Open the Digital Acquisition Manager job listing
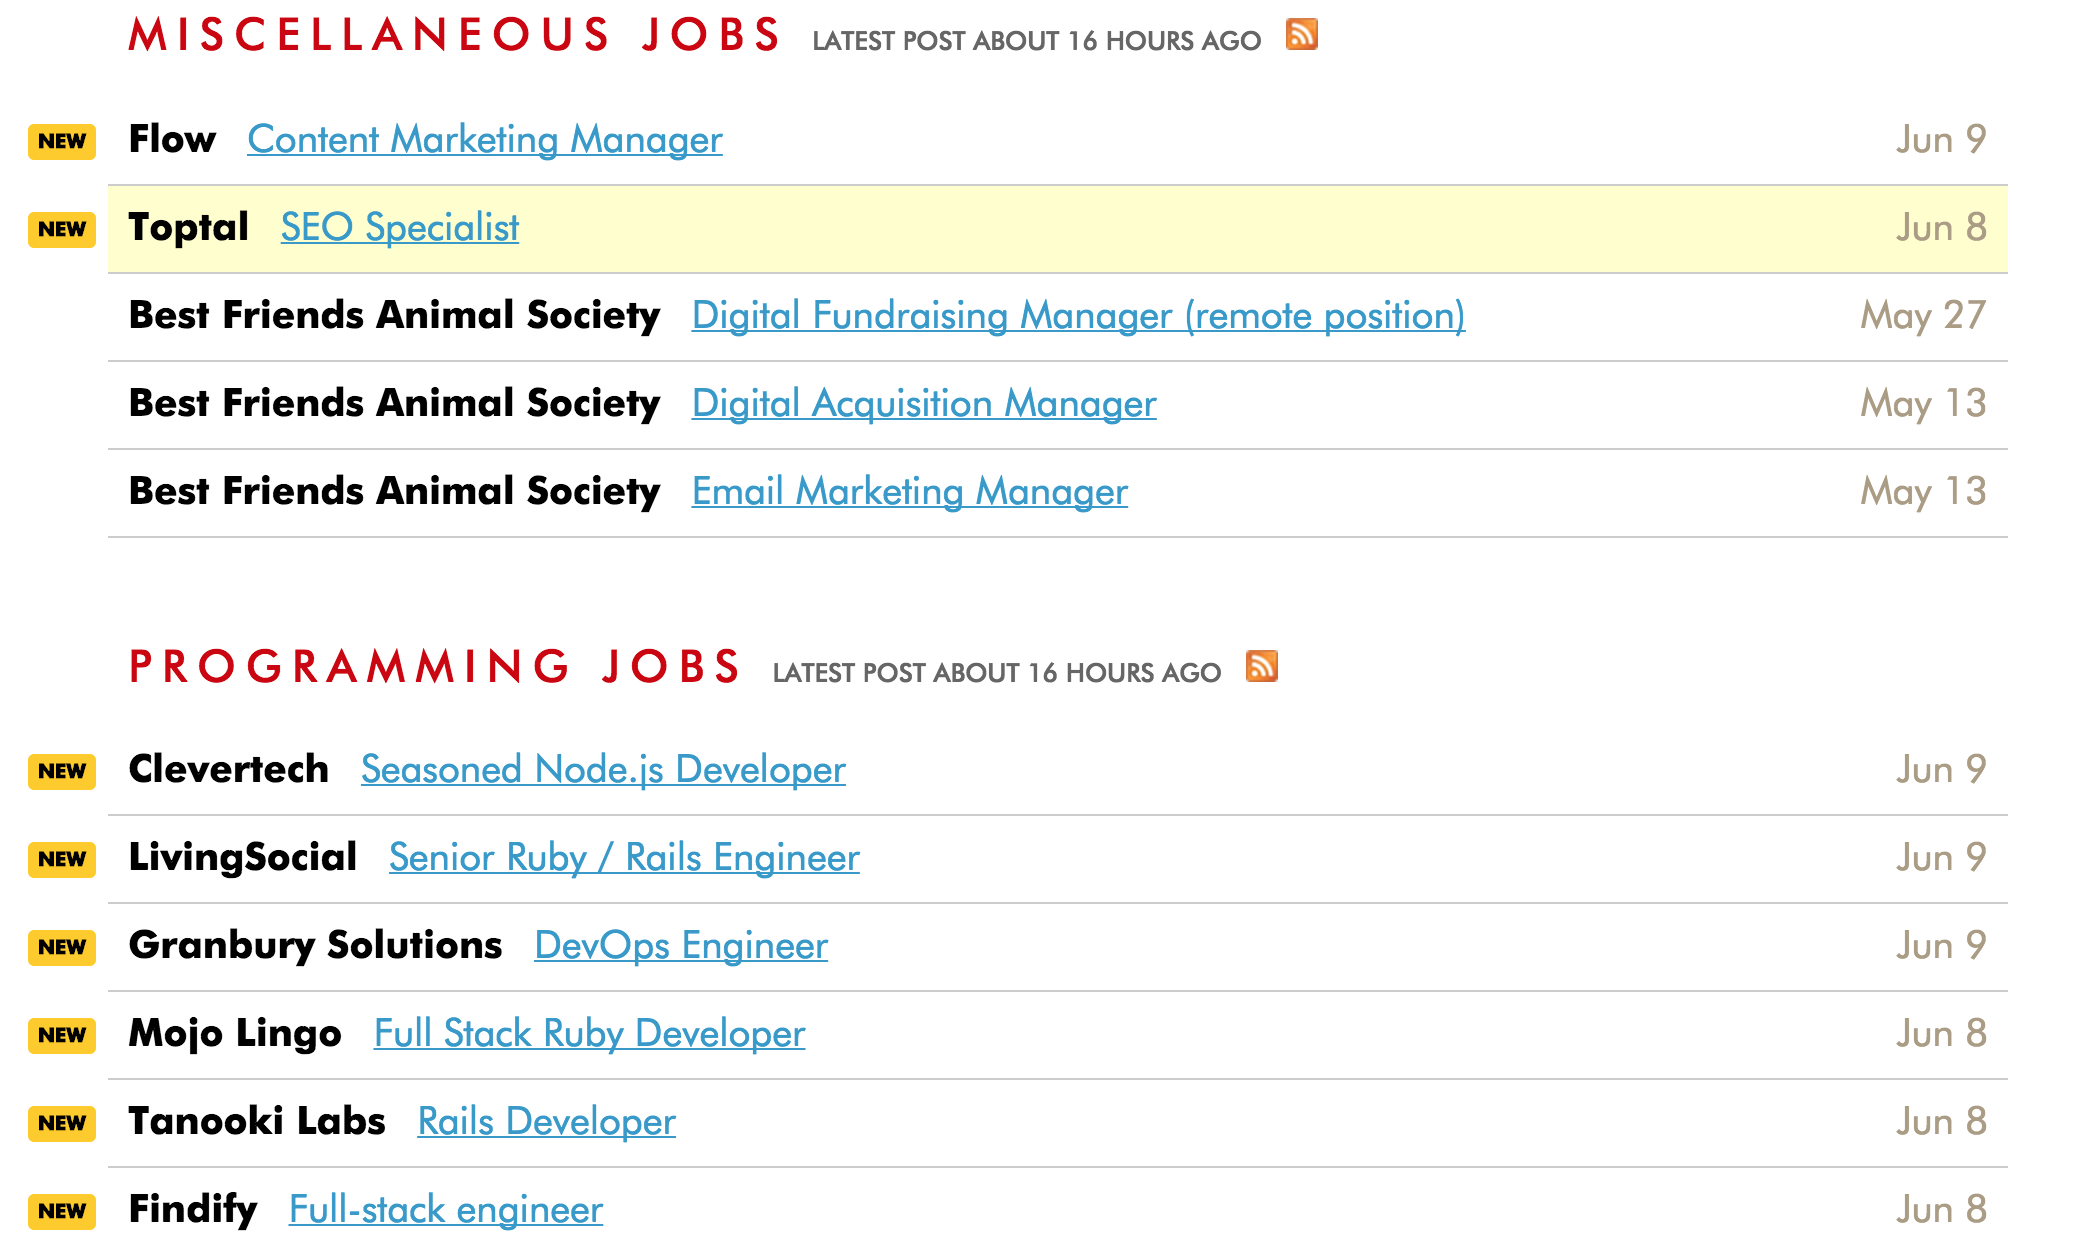The height and width of the screenshot is (1242, 2080). coord(924,403)
